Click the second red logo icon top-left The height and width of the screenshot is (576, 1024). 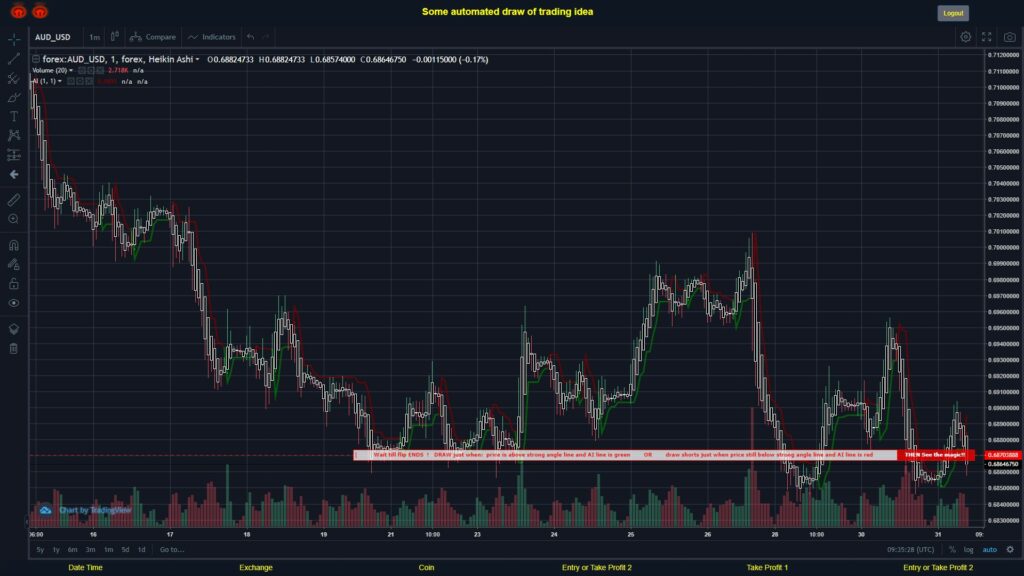[40, 11]
